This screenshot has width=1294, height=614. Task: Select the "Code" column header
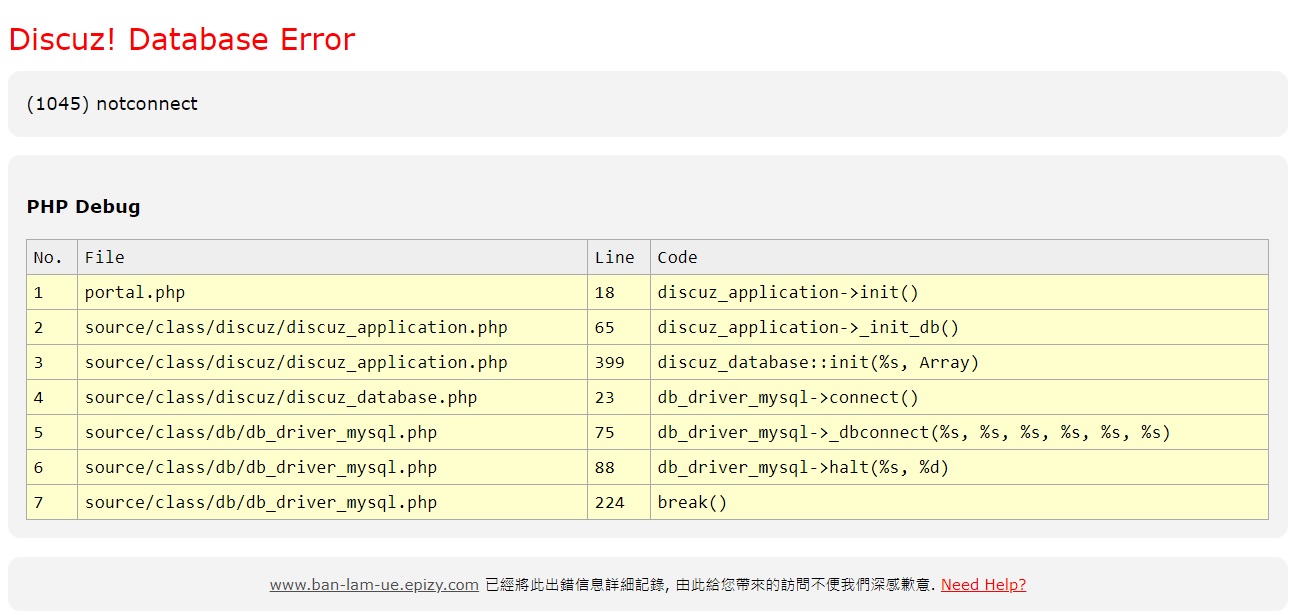pyautogui.click(x=677, y=257)
